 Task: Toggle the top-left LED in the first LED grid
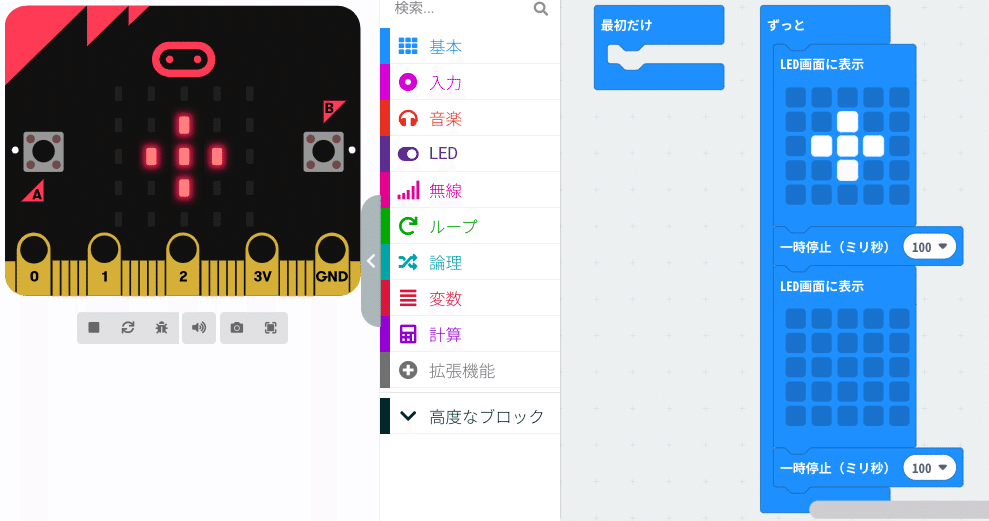pyautogui.click(x=795, y=98)
